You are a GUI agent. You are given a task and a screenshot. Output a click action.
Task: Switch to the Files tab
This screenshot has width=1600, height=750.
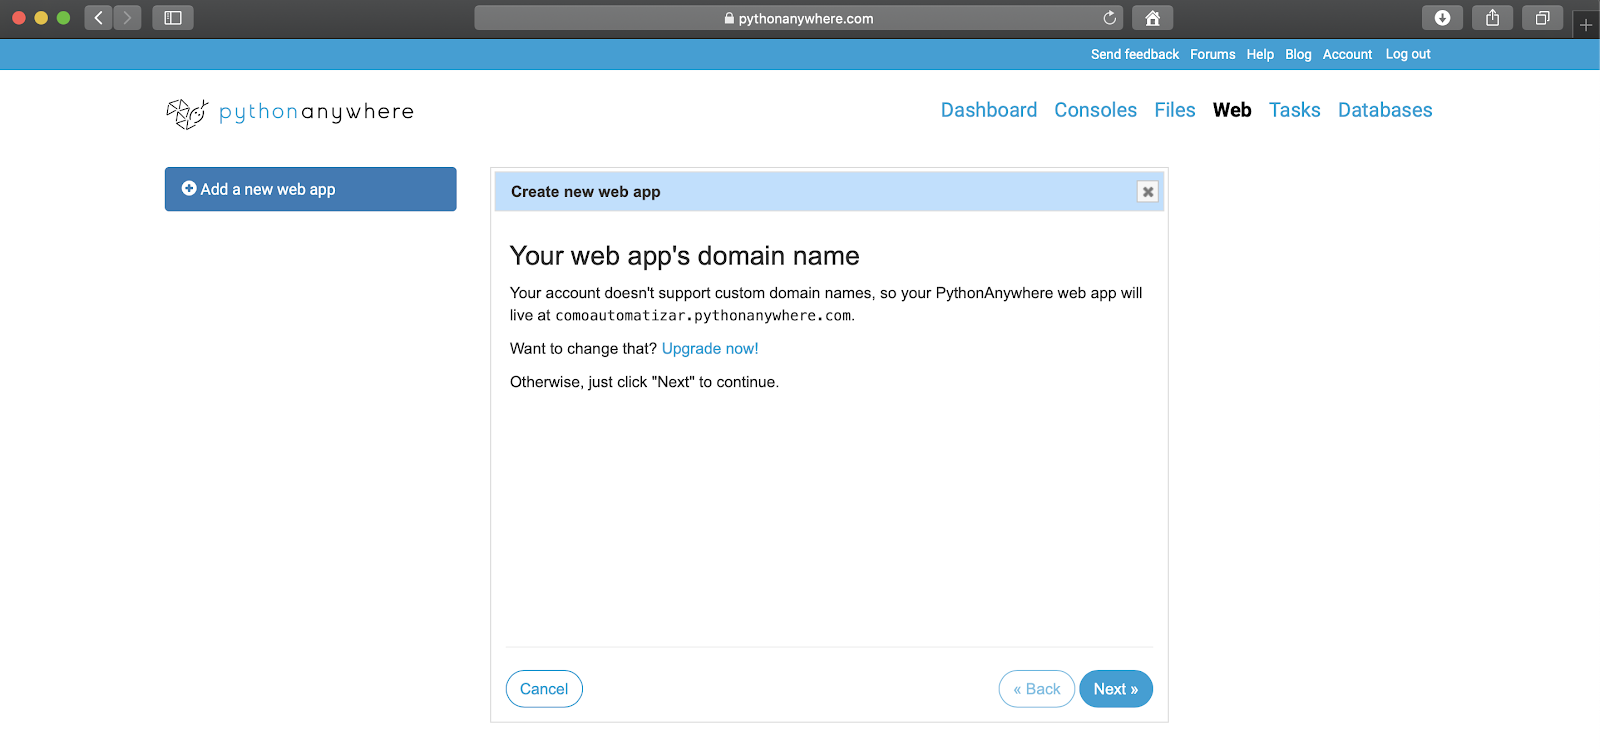(1175, 110)
